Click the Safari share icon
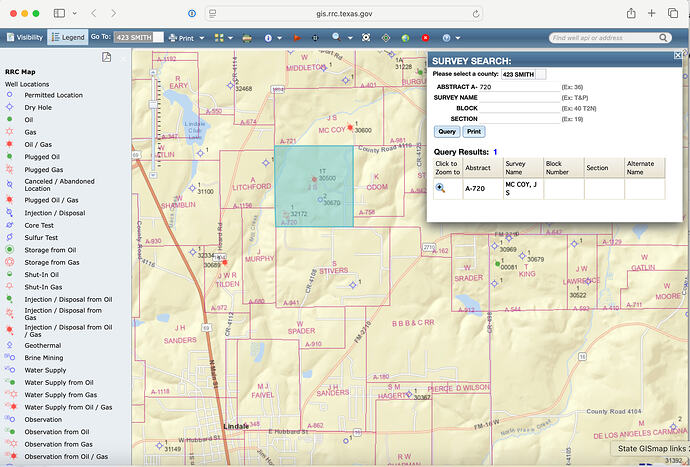Image resolution: width=690 pixels, height=467 pixels. [631, 15]
